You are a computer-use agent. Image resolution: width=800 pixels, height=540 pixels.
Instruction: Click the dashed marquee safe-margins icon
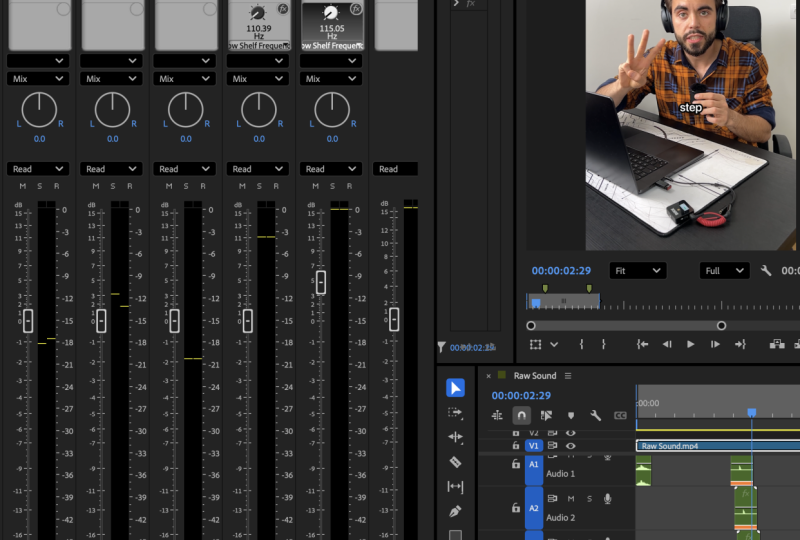click(535, 345)
